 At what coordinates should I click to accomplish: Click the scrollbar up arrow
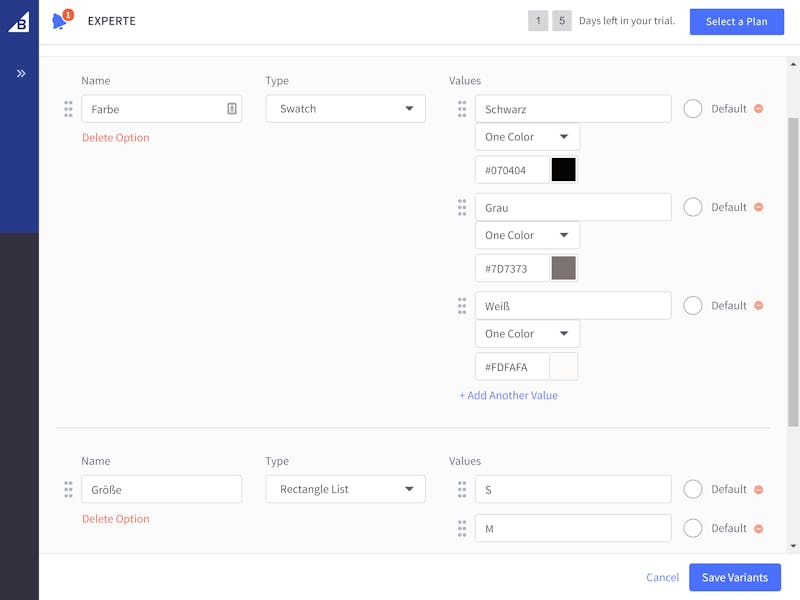[x=793, y=64]
